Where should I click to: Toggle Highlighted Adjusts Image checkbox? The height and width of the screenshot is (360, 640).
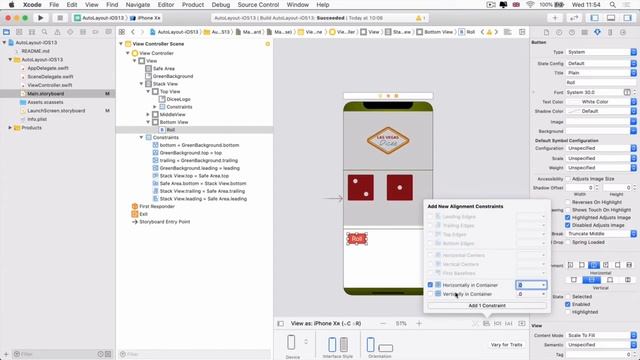click(x=568, y=218)
